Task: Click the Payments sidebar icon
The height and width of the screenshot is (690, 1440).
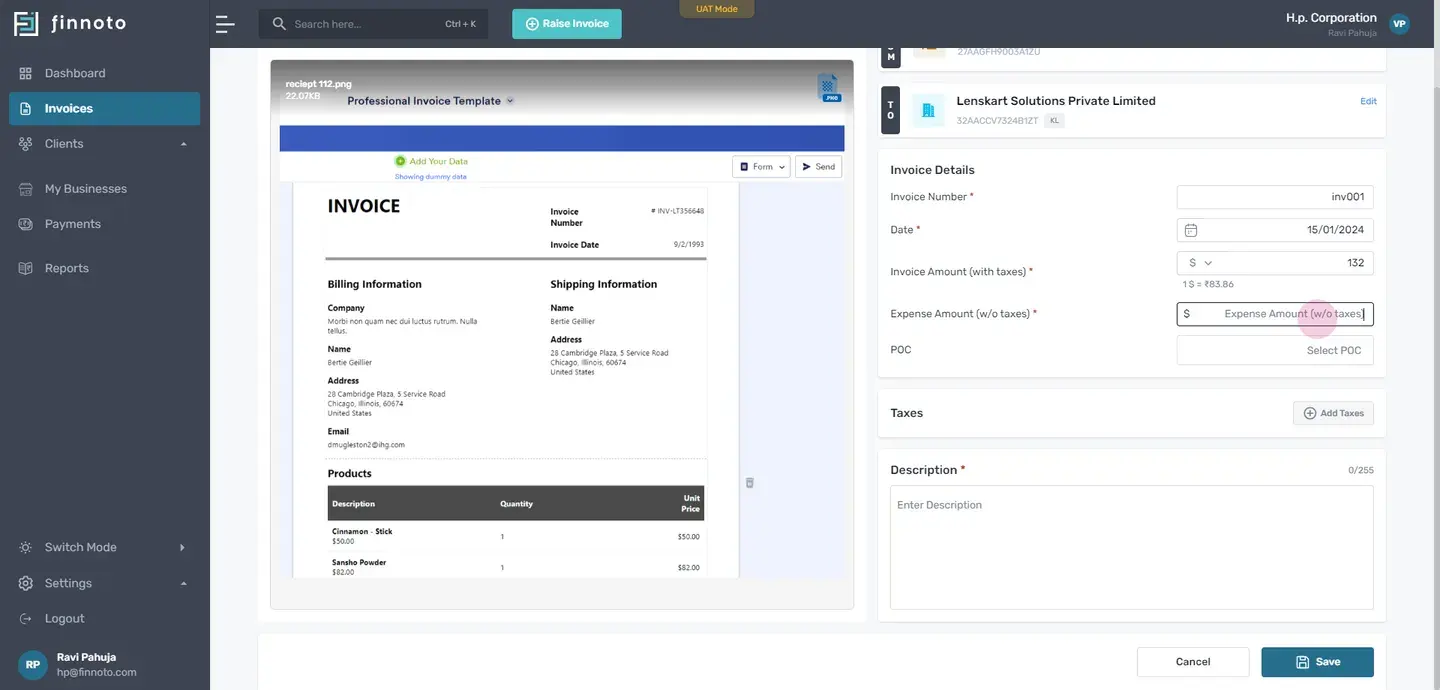Action: [26, 224]
